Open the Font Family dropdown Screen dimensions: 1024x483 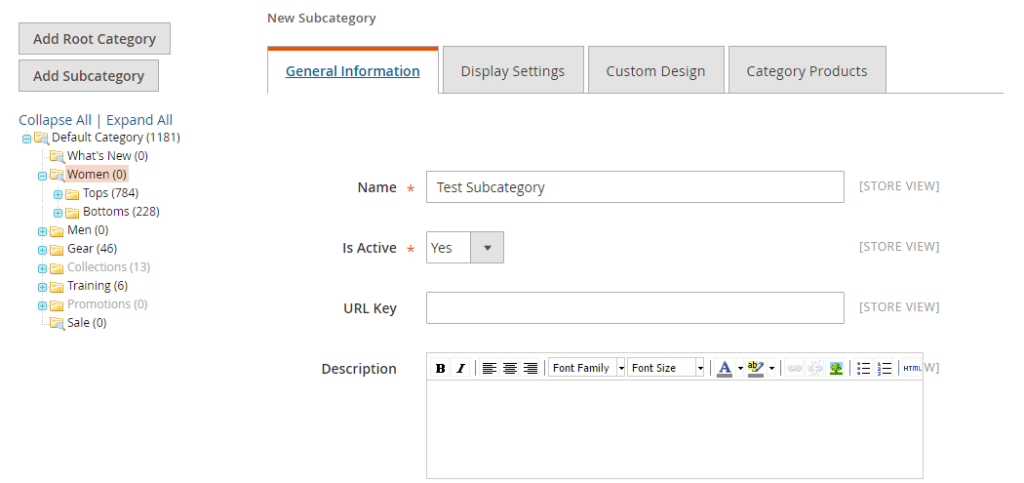coord(587,368)
